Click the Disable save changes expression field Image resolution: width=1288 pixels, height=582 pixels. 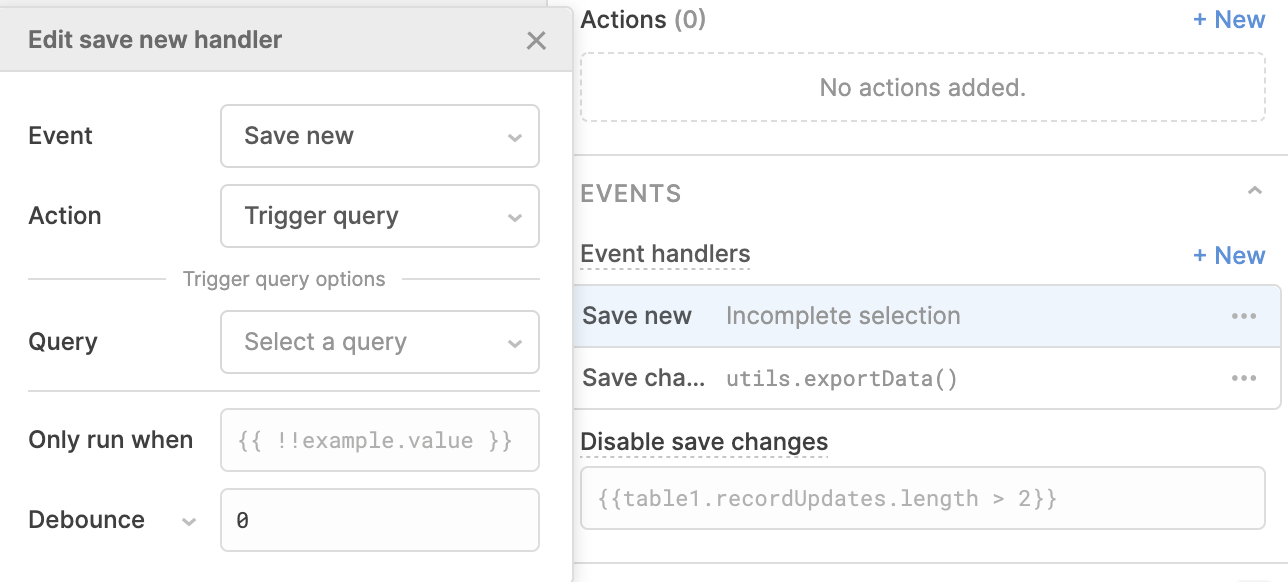click(x=923, y=498)
